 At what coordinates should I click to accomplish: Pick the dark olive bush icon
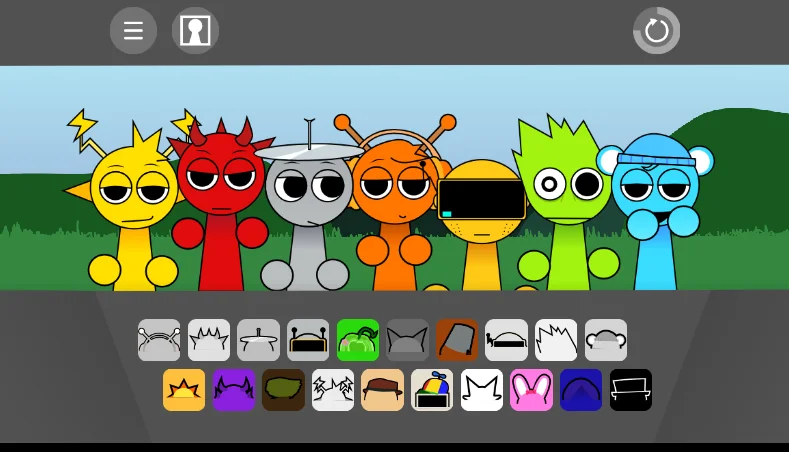283,390
